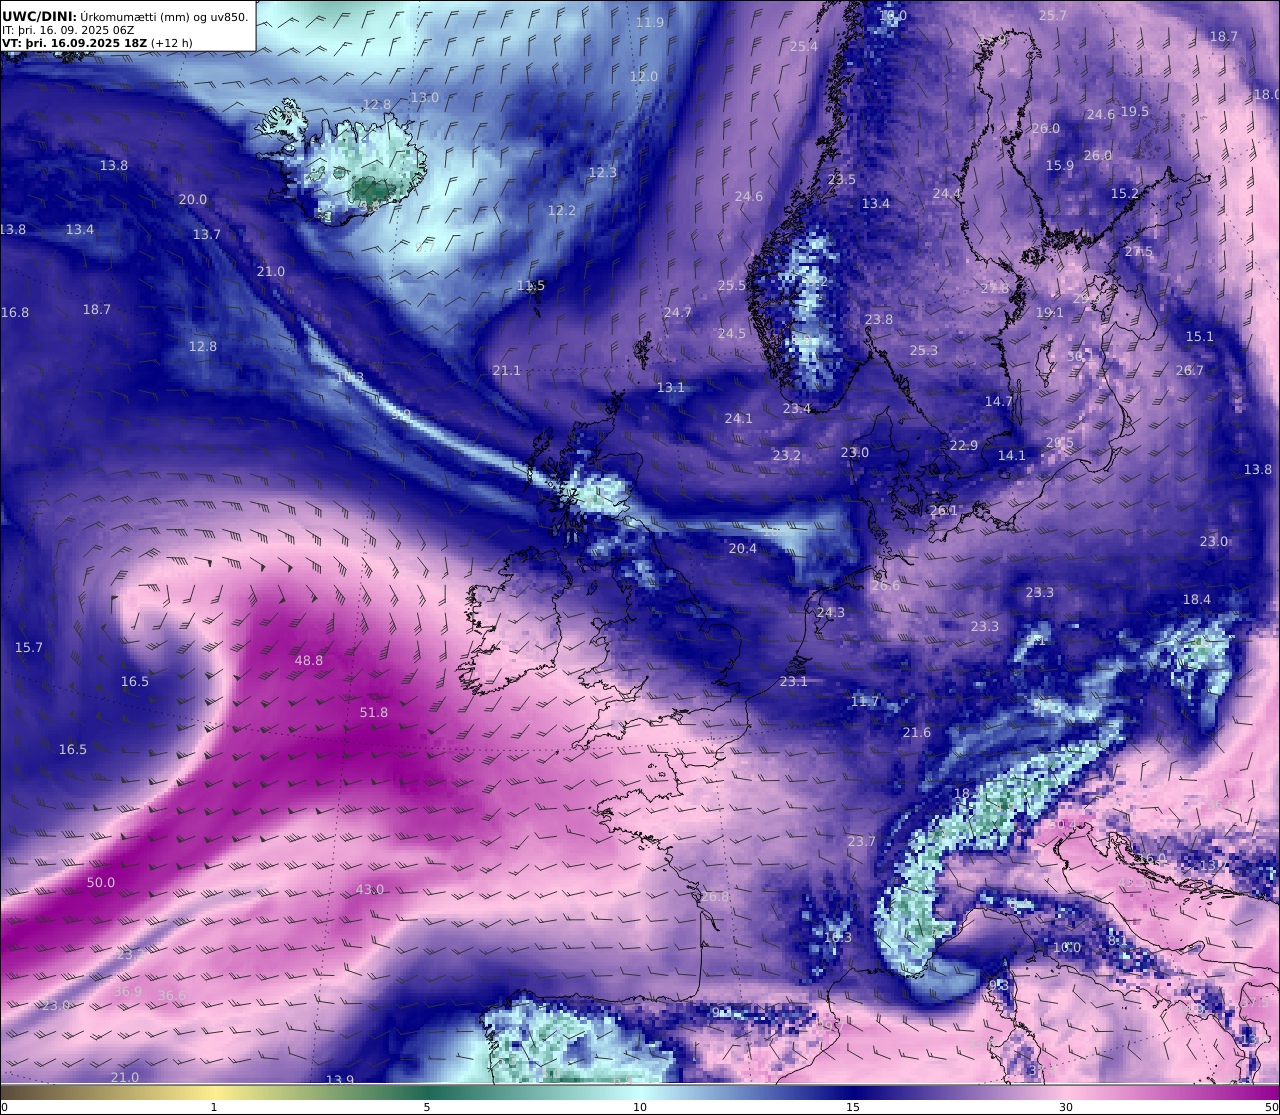This screenshot has width=1280, height=1115.
Task: Click the 23.4 value in southern Norway
Action: [797, 408]
